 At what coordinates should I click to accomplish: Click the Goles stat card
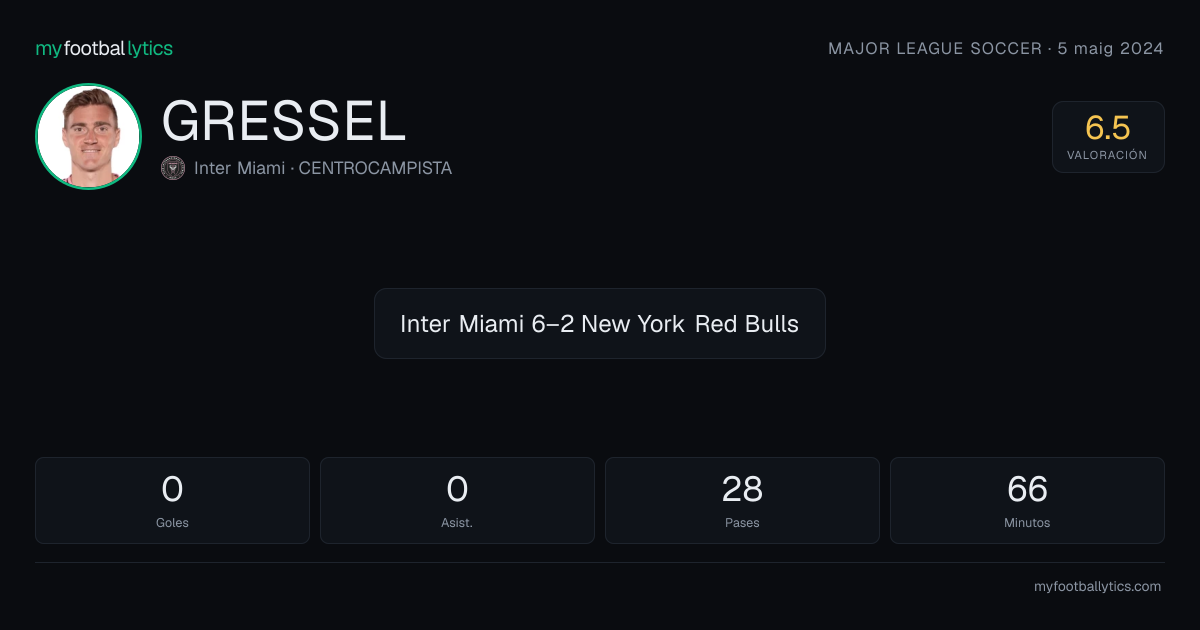172,500
